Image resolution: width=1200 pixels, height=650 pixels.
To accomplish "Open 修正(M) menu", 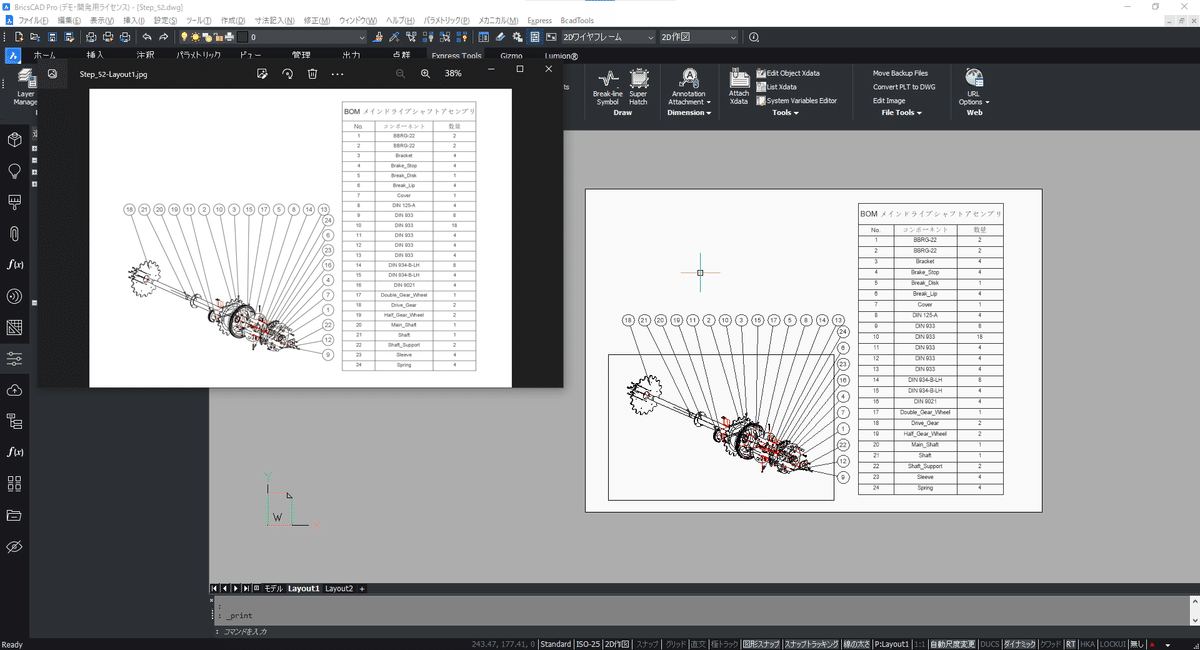I will click(x=318, y=20).
